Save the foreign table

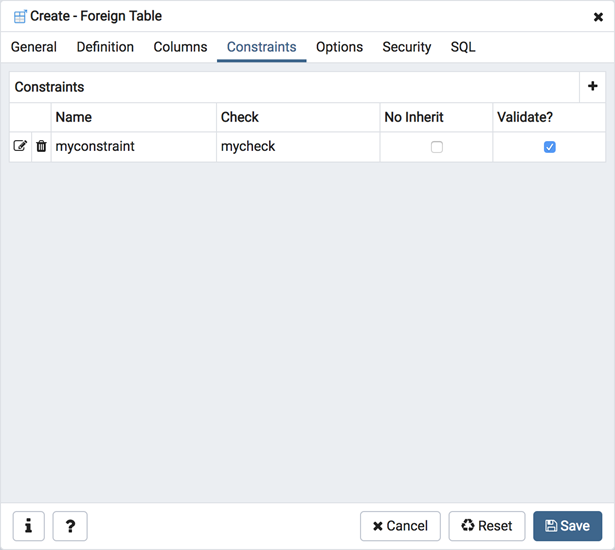tap(567, 526)
